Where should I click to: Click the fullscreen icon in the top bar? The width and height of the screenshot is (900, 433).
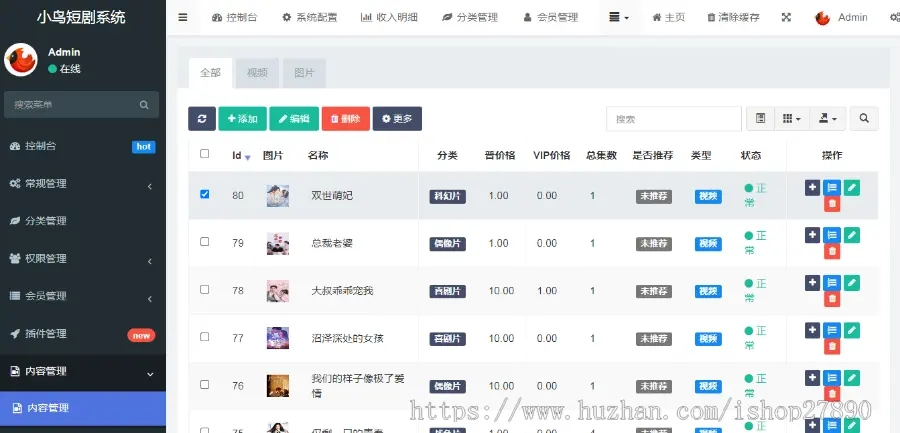[786, 17]
